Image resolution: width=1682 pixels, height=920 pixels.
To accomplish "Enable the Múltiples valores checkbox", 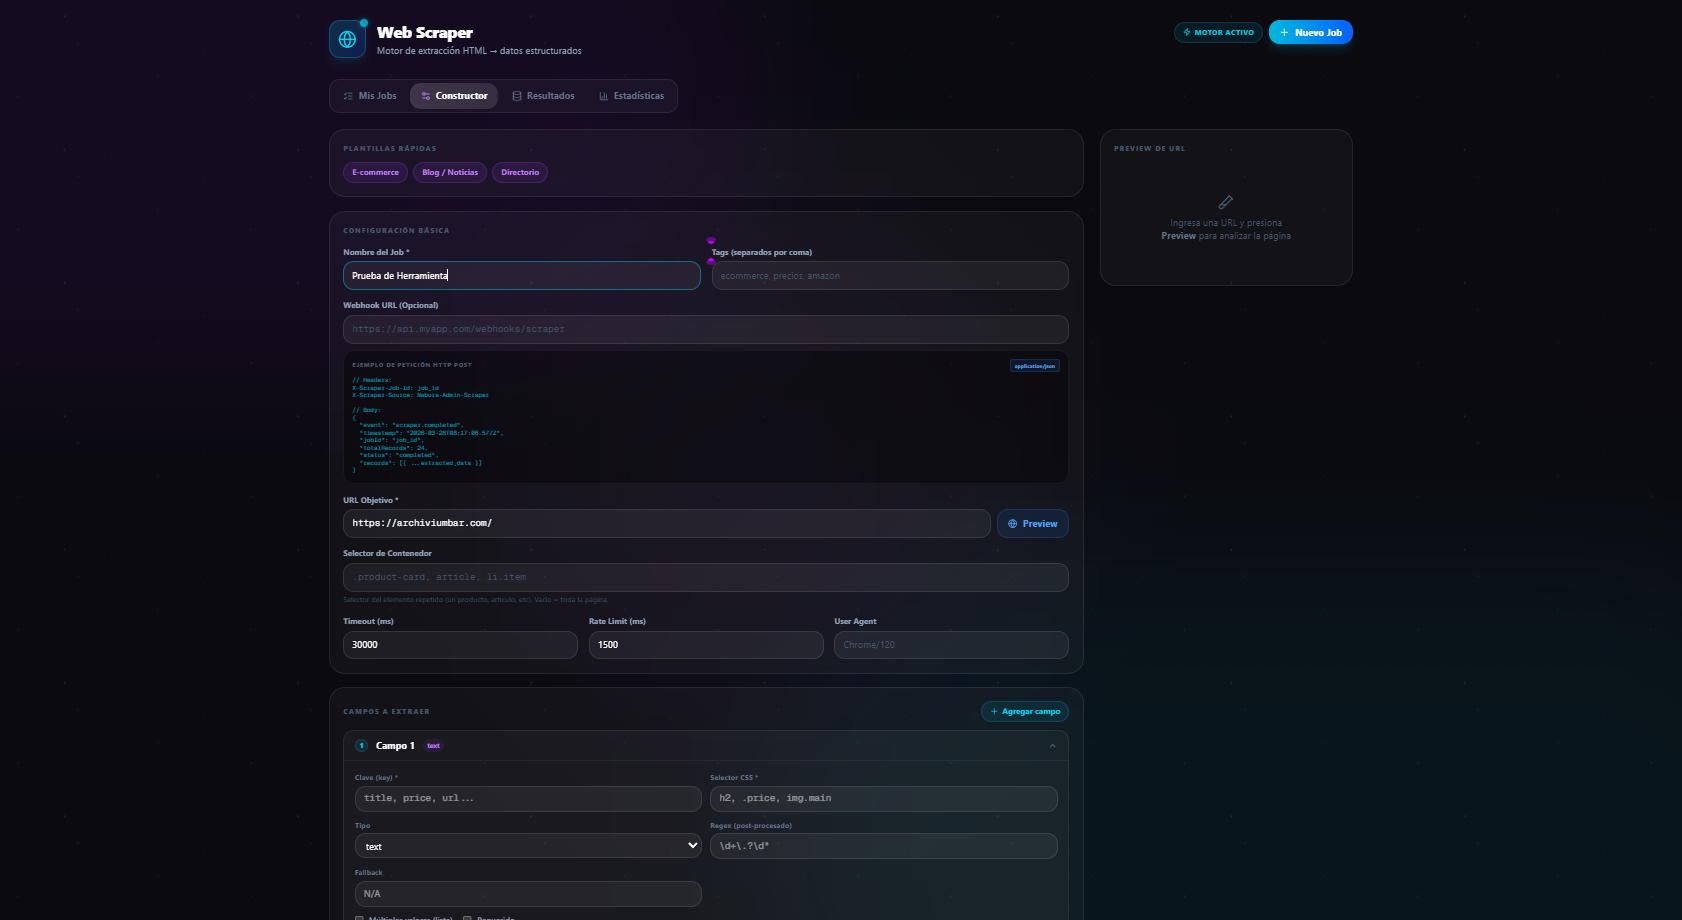I will pyautogui.click(x=360, y=918).
